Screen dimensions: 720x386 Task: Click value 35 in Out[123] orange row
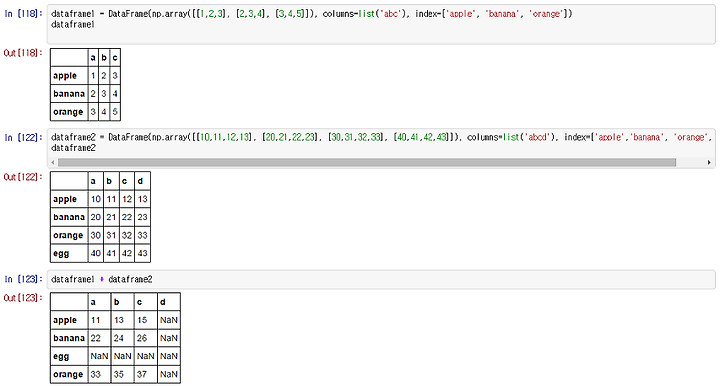point(118,374)
